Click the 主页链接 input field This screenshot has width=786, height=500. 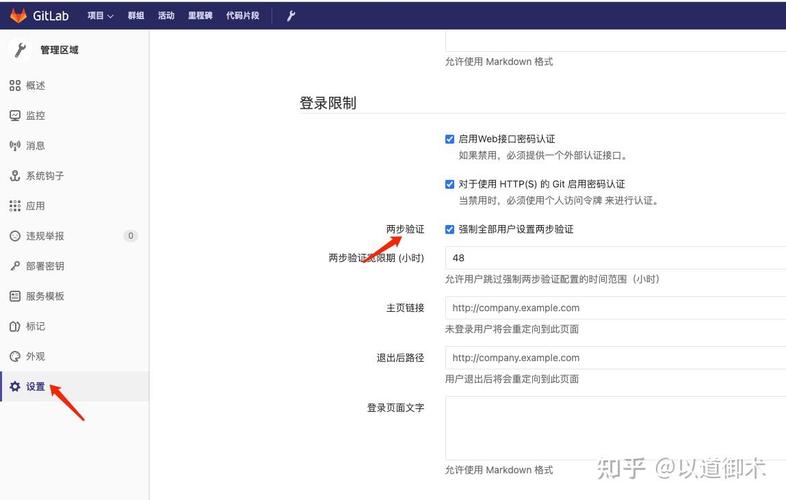(x=615, y=308)
